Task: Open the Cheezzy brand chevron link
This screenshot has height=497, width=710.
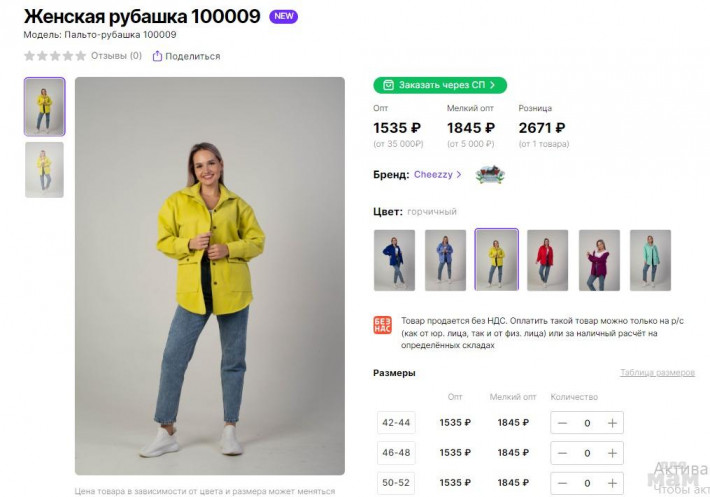Action: coord(459,174)
